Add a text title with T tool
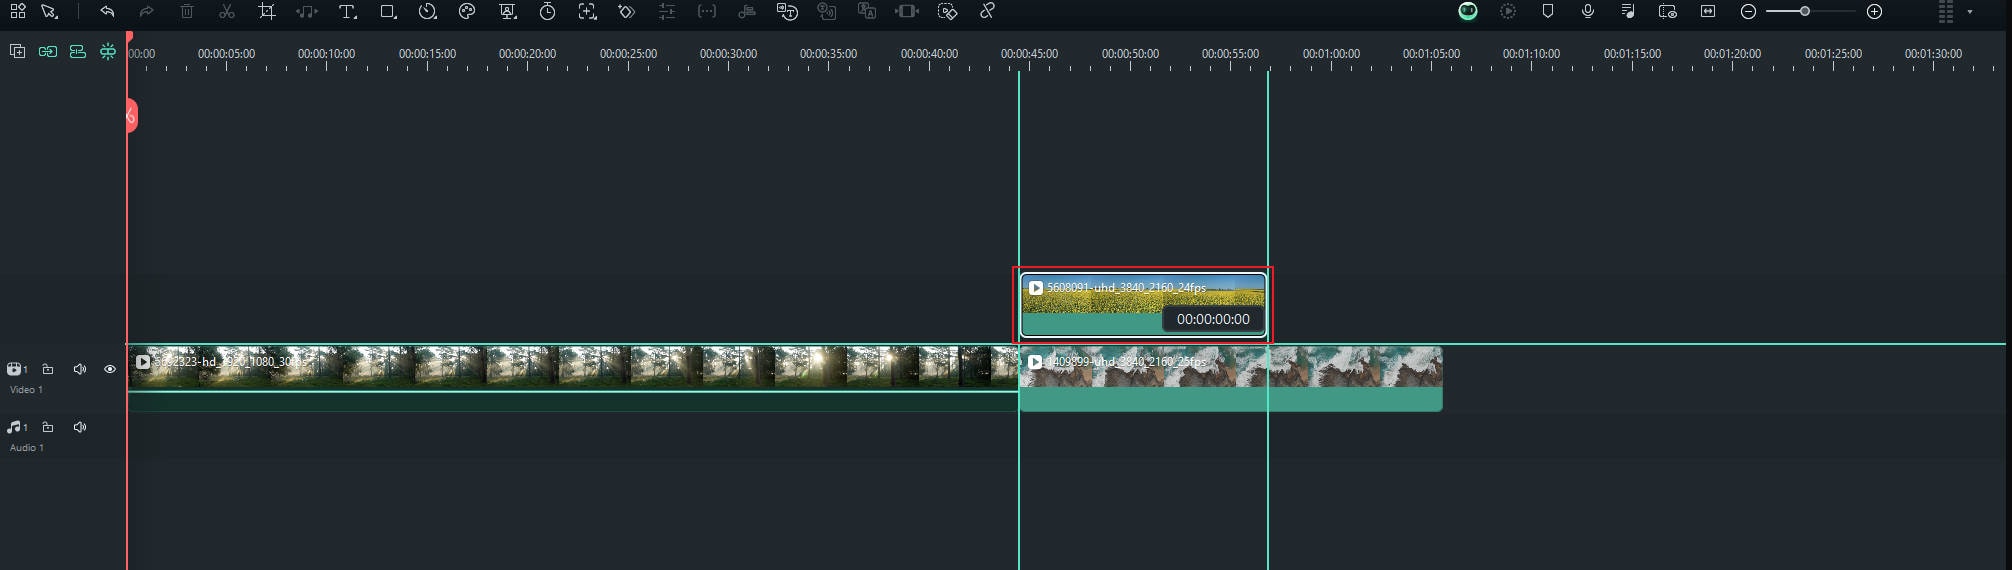This screenshot has height=570, width=2012. click(x=348, y=11)
